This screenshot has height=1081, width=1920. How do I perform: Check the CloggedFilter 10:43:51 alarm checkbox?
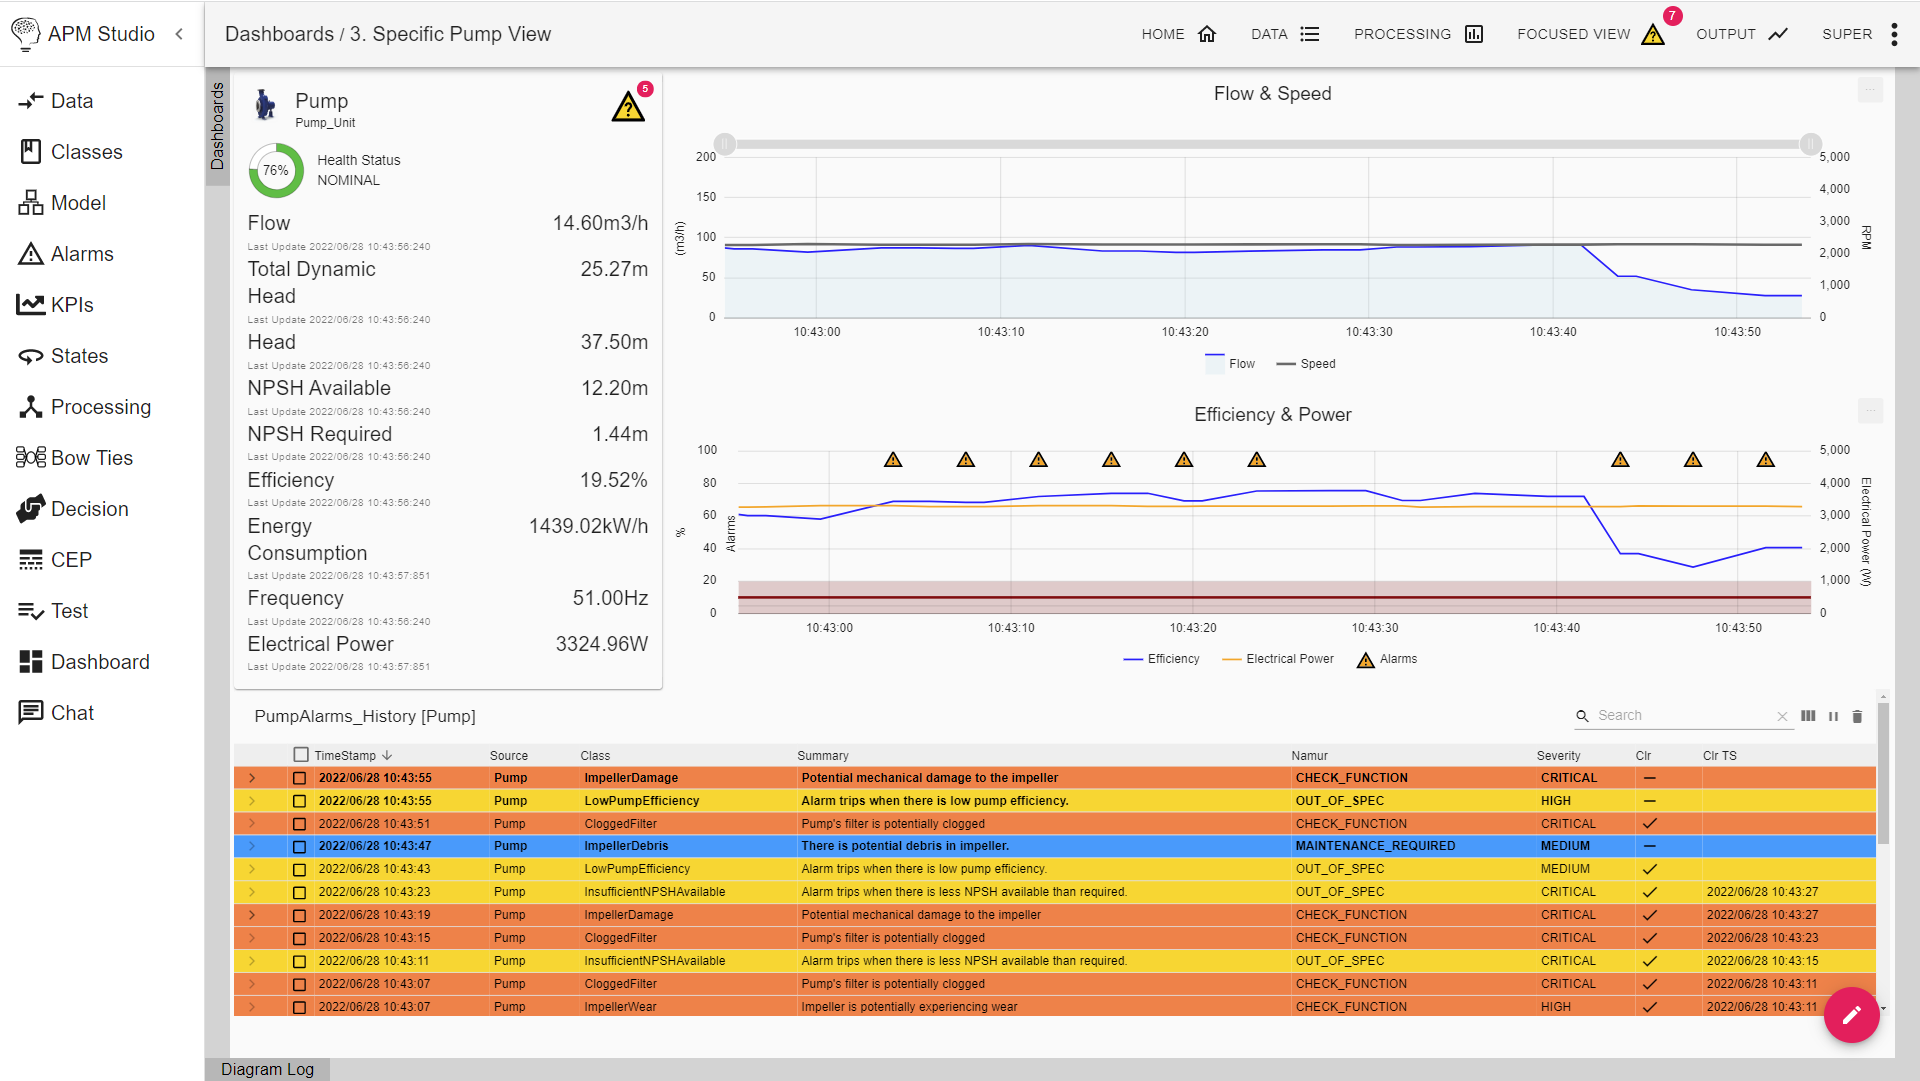[x=299, y=823]
